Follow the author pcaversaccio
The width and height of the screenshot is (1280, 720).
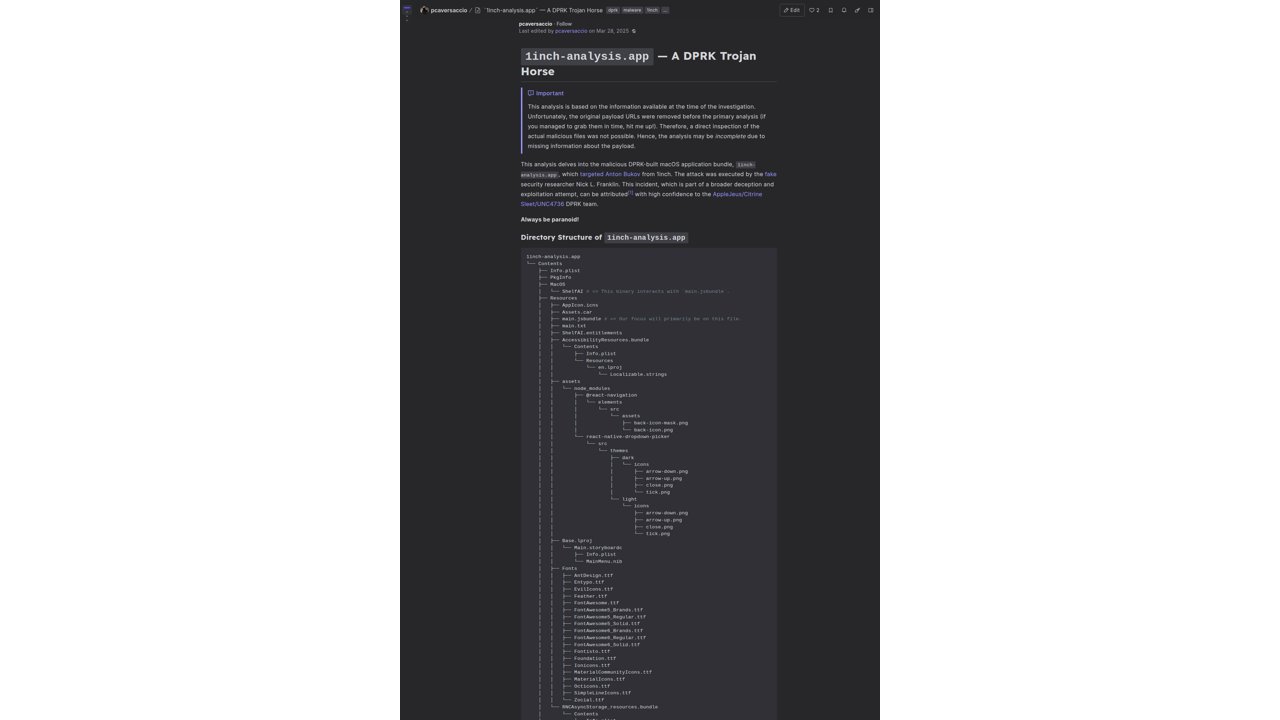pyautogui.click(x=564, y=24)
